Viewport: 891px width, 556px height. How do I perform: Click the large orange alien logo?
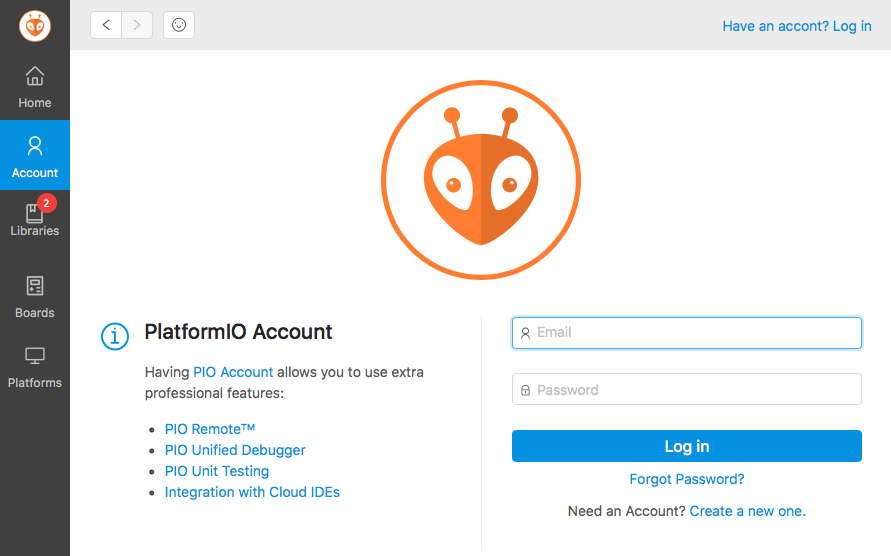(x=481, y=180)
